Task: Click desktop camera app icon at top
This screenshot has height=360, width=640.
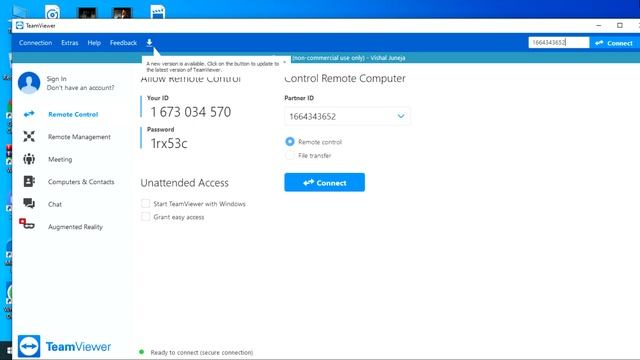Action: [52, 13]
